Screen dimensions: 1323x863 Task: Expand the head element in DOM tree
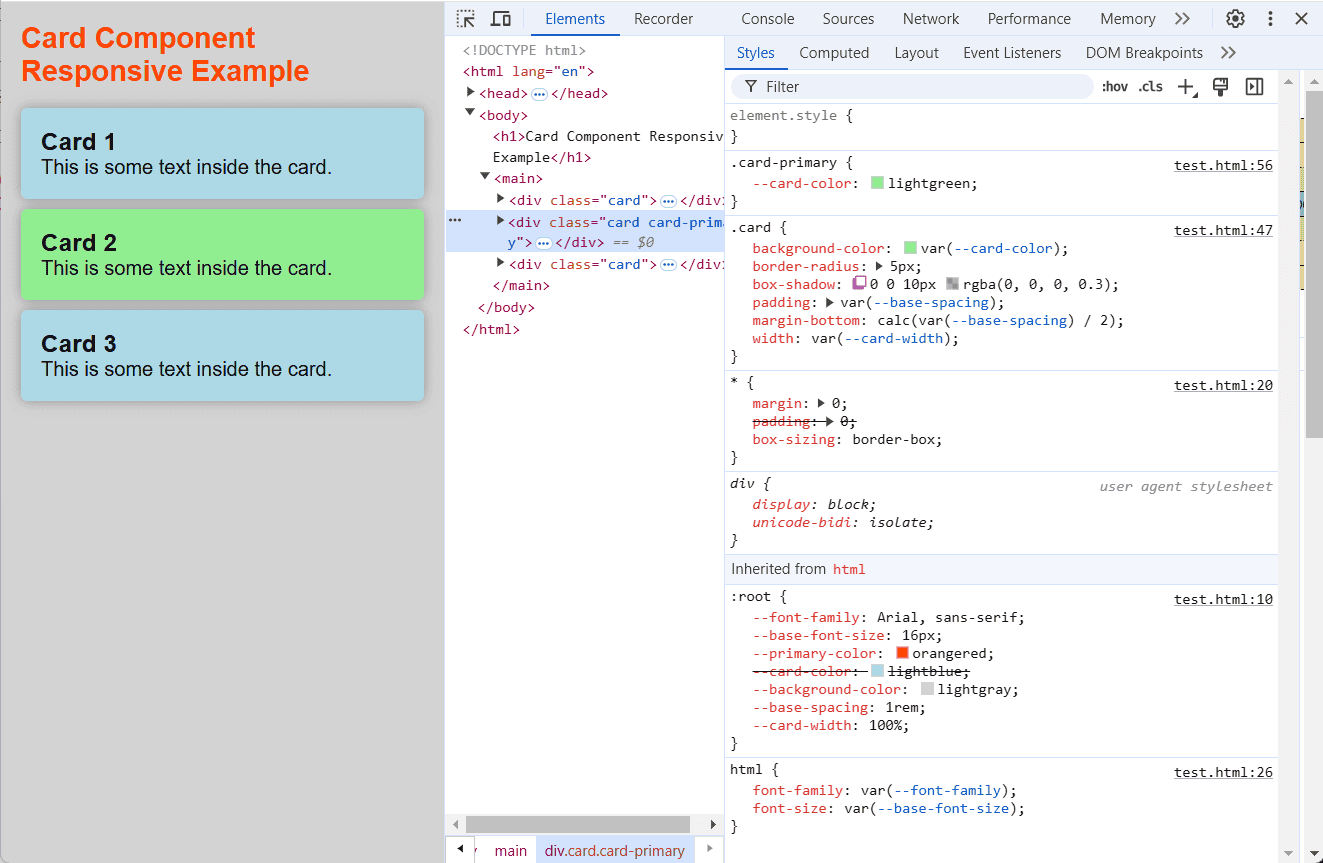(471, 92)
